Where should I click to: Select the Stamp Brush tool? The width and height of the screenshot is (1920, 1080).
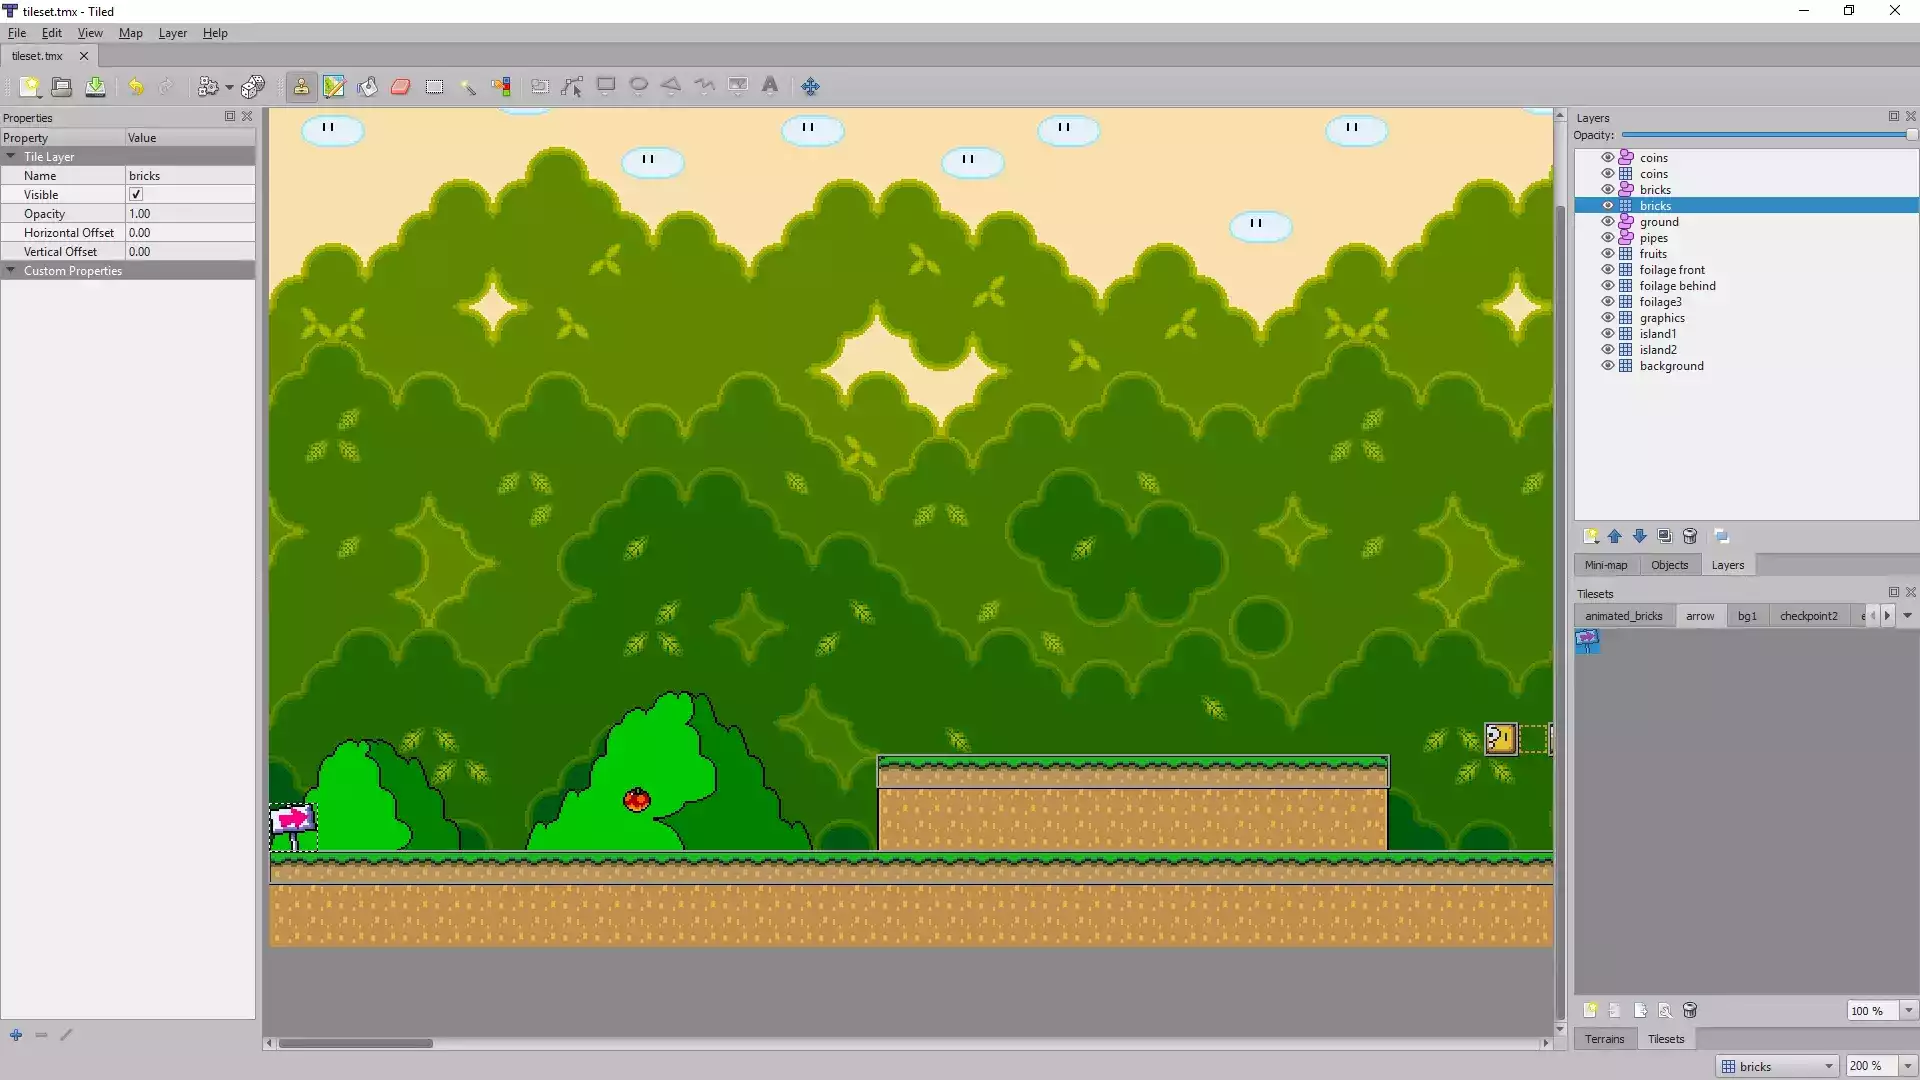pos(301,87)
